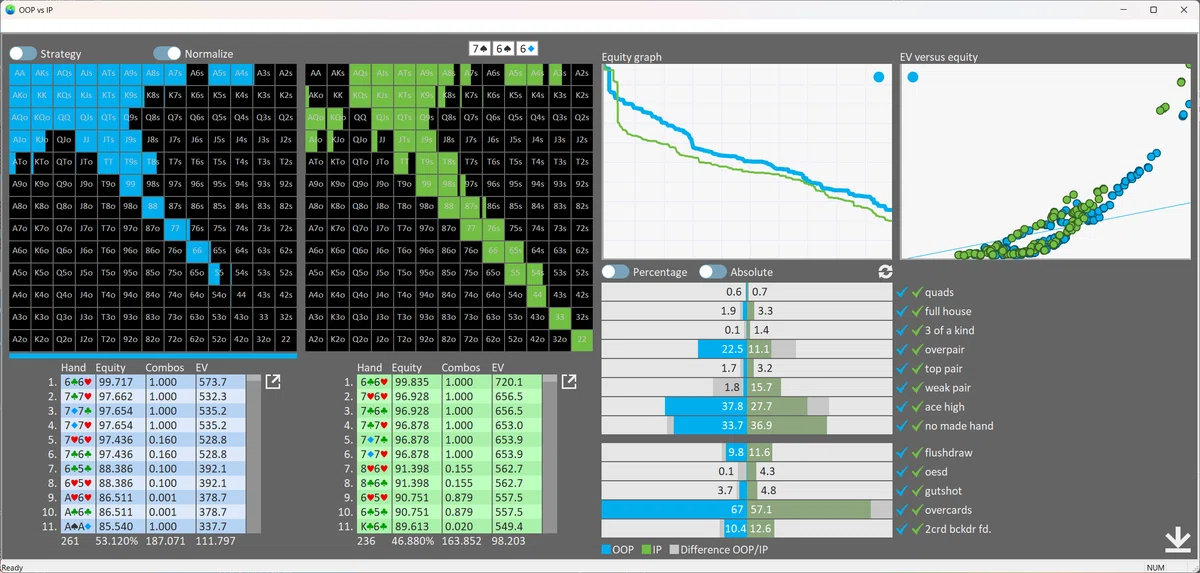The height and width of the screenshot is (573, 1200).
Task: Click the gray Difference OOP/IP legend swatch
Action: [674, 549]
